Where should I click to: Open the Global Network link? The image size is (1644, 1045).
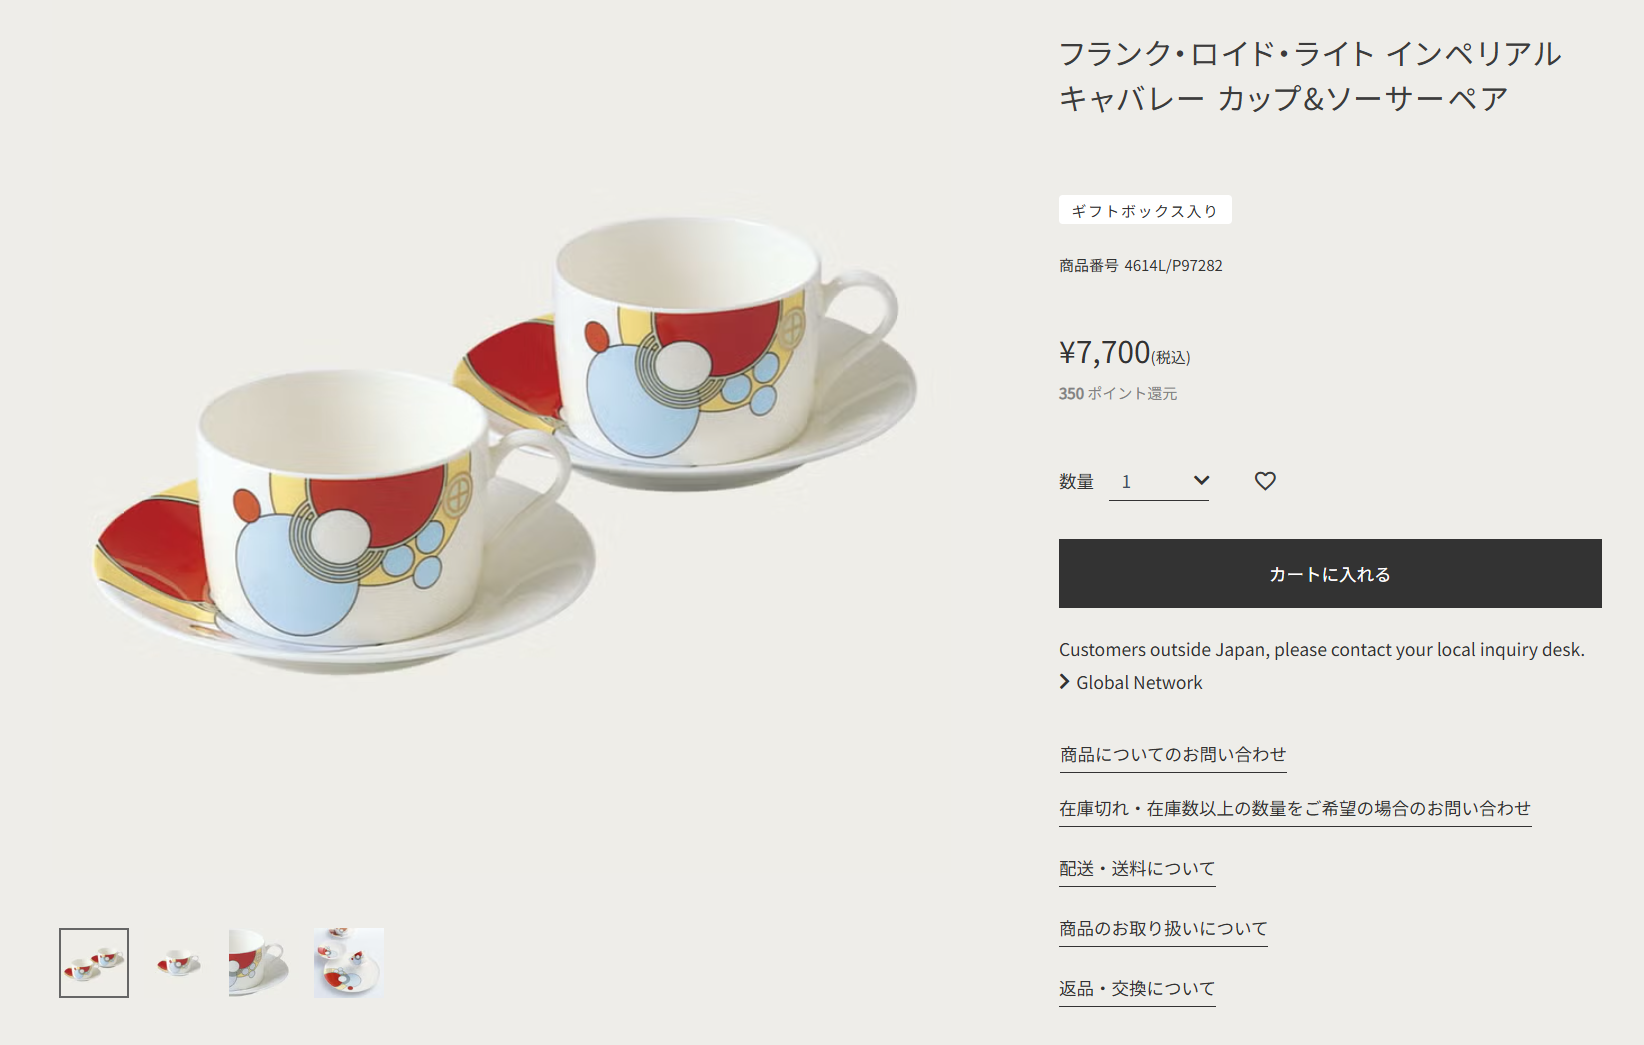(1139, 683)
